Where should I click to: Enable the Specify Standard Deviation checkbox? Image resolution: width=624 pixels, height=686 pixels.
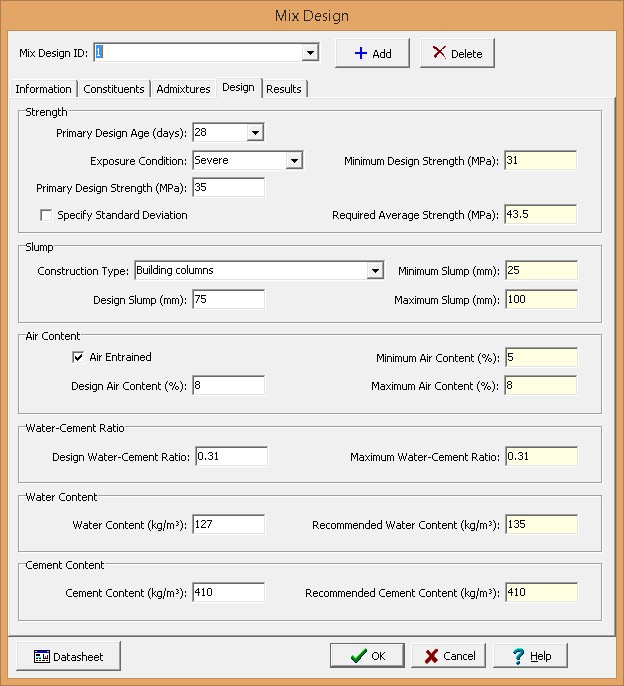tap(46, 215)
